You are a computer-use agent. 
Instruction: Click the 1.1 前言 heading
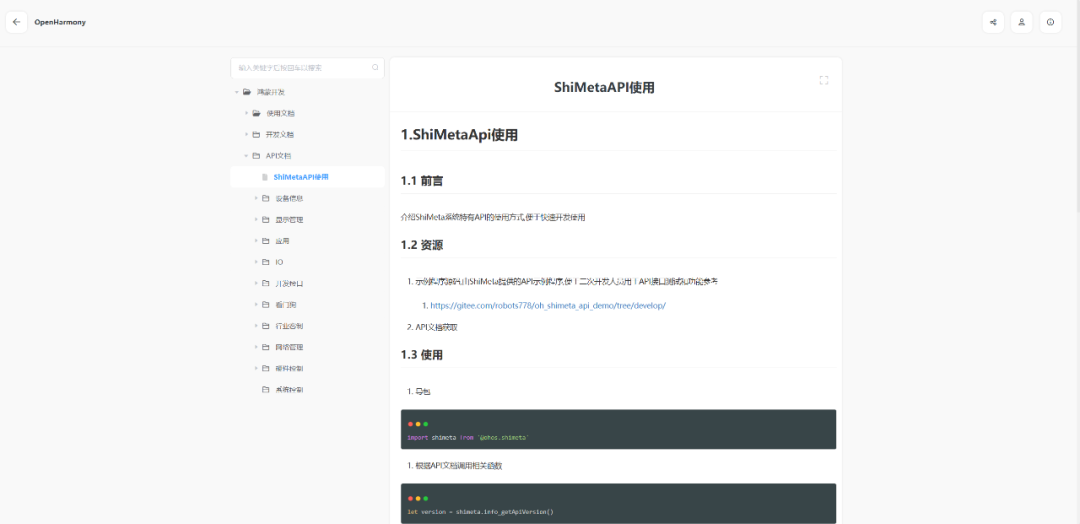[422, 181]
